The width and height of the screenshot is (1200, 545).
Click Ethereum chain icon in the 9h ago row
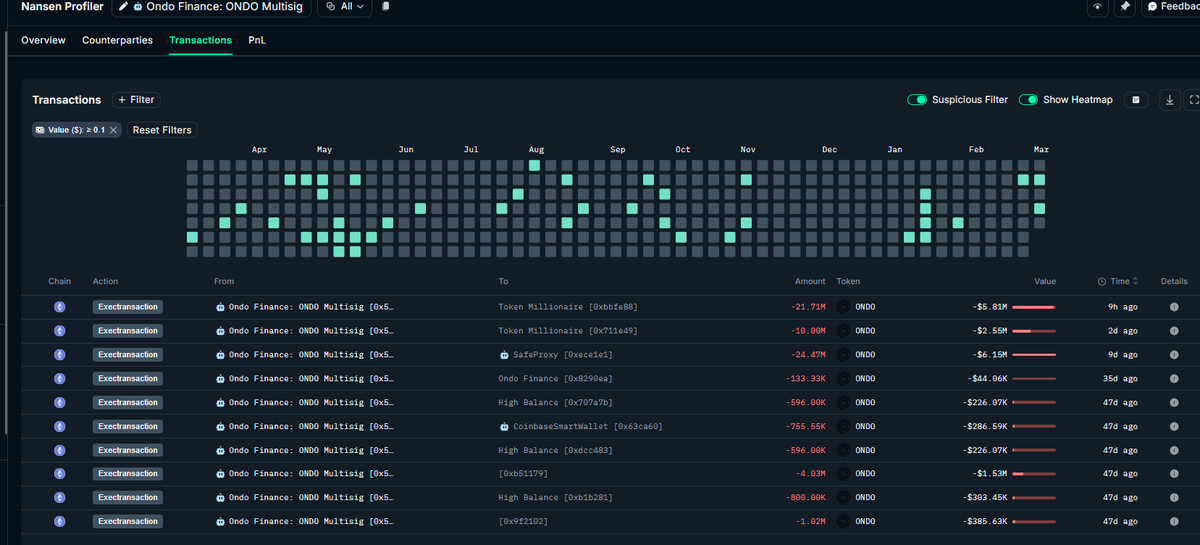[x=59, y=307]
